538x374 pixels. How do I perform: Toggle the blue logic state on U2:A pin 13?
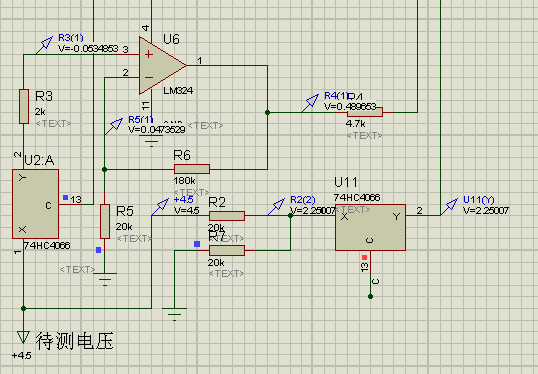point(66,198)
